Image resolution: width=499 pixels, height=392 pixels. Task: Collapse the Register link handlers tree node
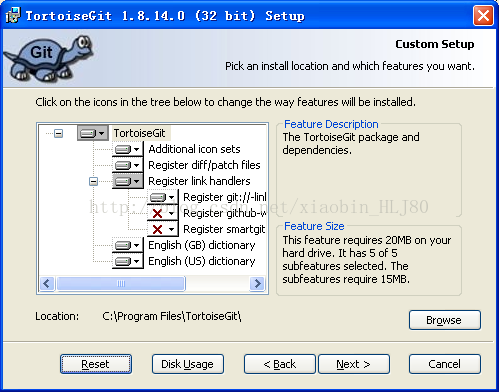(94, 182)
